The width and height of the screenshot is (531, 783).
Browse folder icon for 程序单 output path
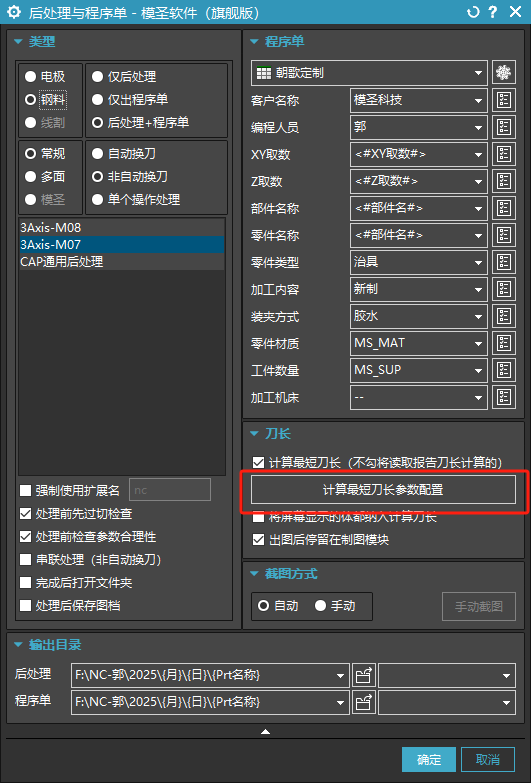[x=364, y=703]
